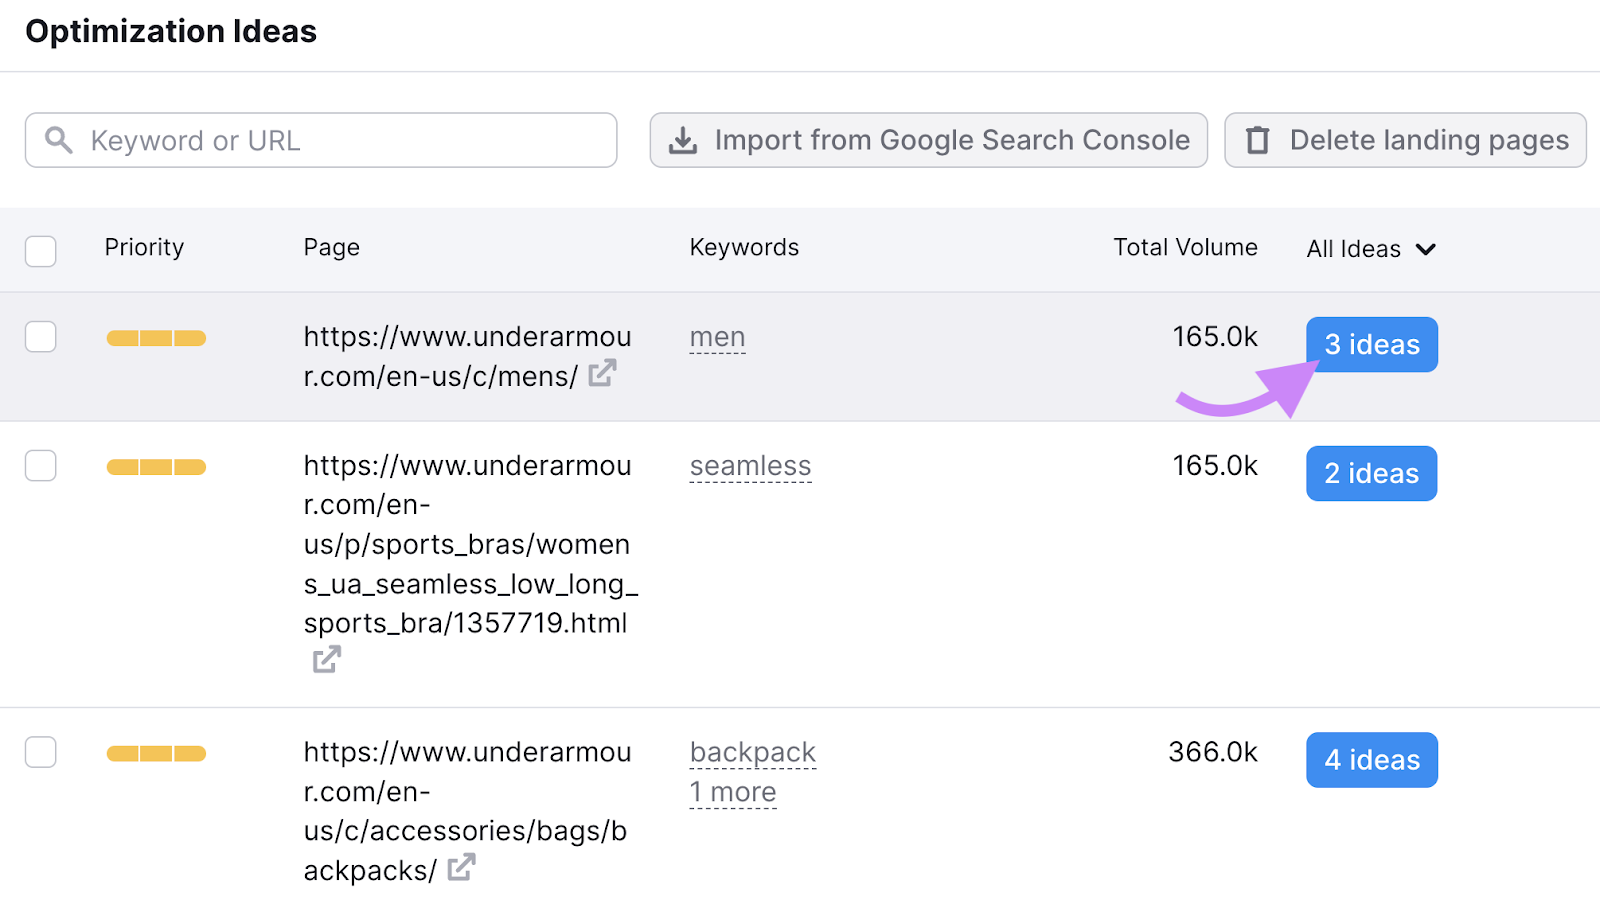1600x912 pixels.
Task: Open the 3 ideas button
Action: point(1372,345)
